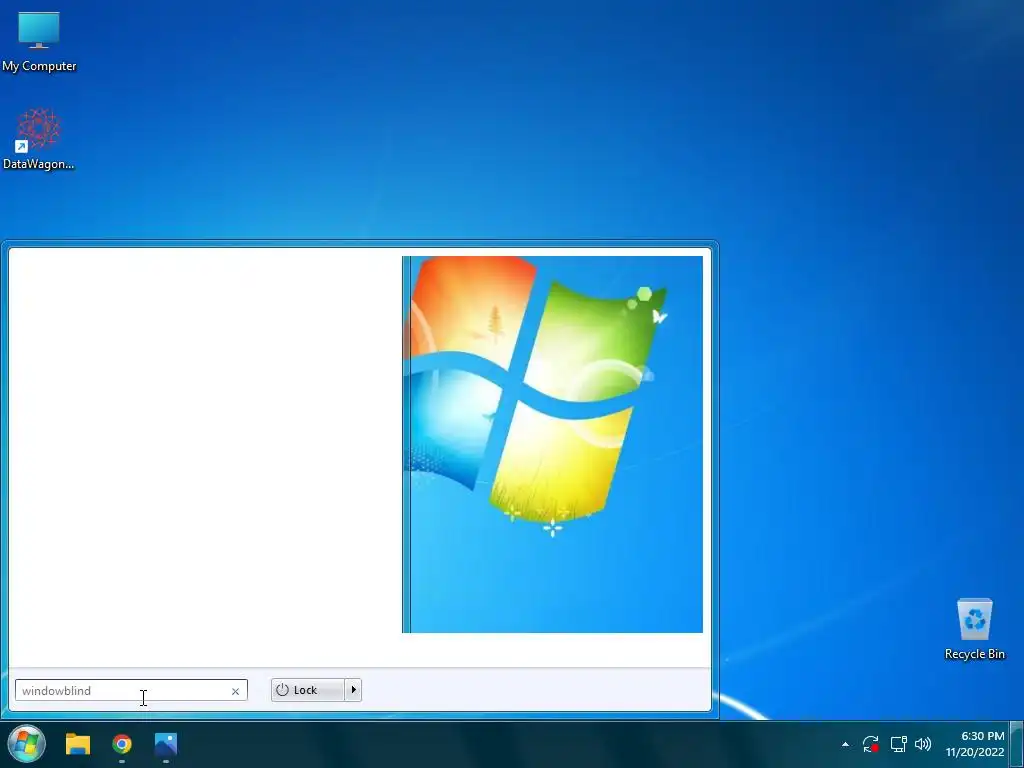The image size is (1024, 768).
Task: Expand the arrow next to Lock
Action: (353, 690)
